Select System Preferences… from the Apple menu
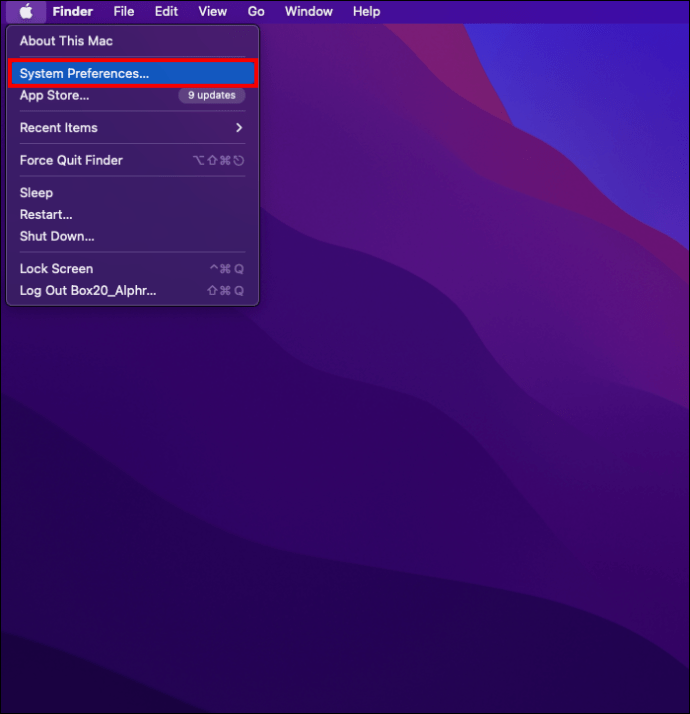690x714 pixels. 133,73
